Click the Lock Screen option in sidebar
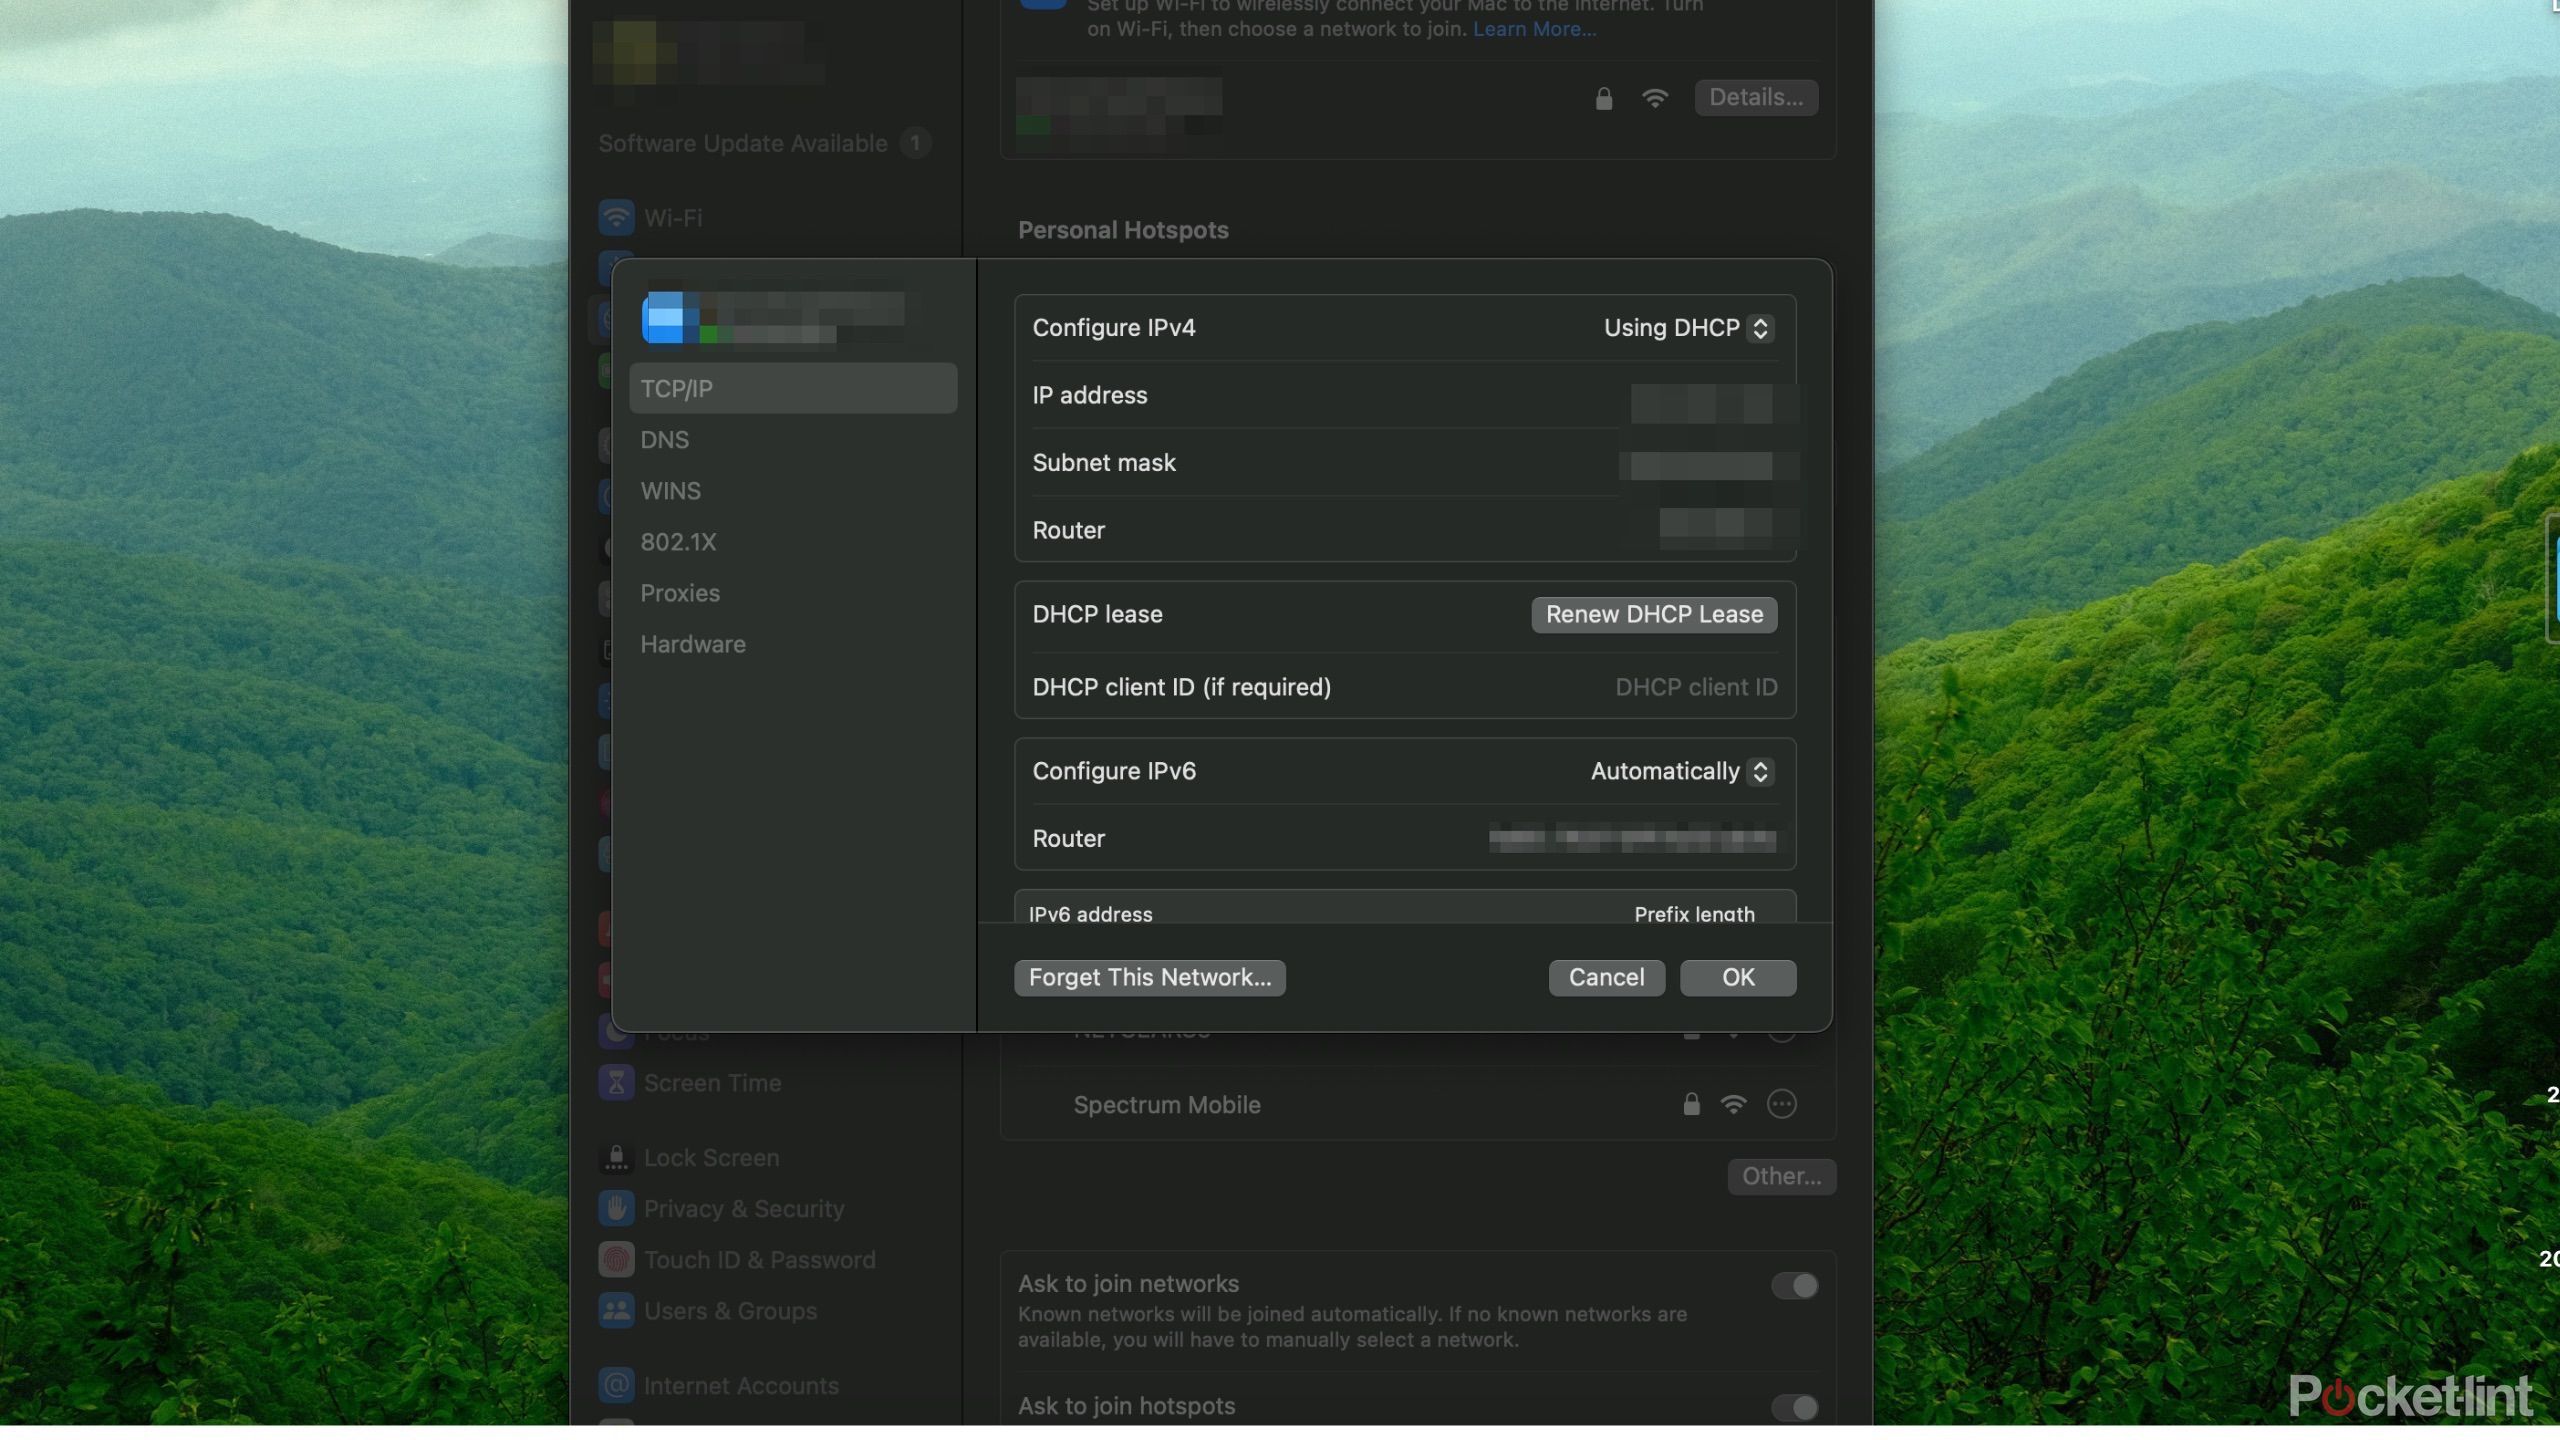 712,1157
